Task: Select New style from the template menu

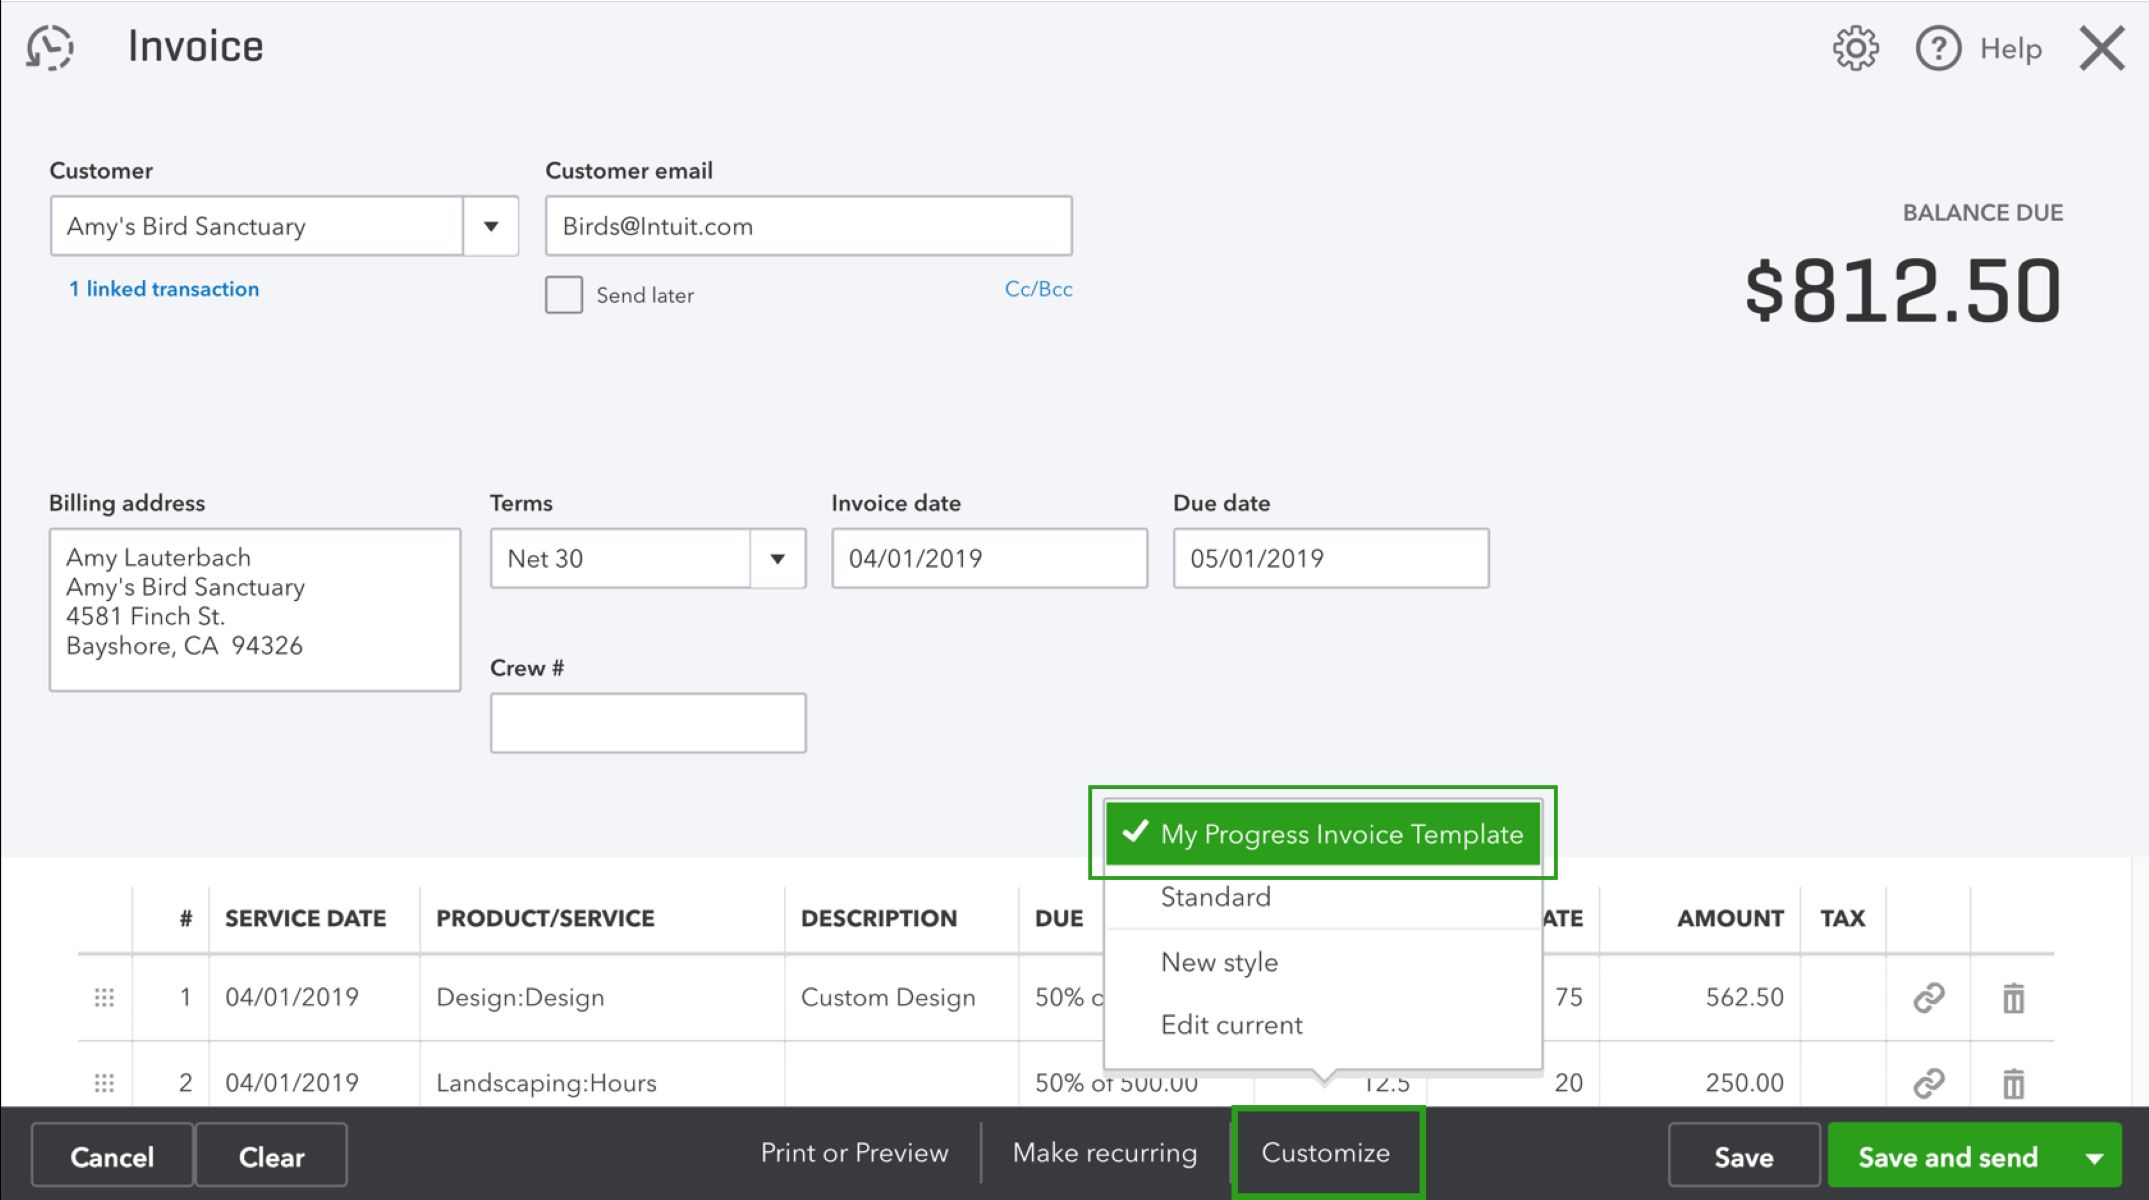Action: (x=1218, y=961)
